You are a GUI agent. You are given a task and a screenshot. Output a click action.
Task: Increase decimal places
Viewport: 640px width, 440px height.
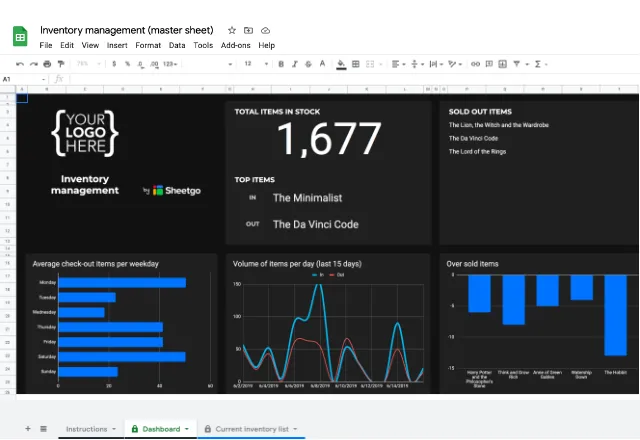pos(154,64)
